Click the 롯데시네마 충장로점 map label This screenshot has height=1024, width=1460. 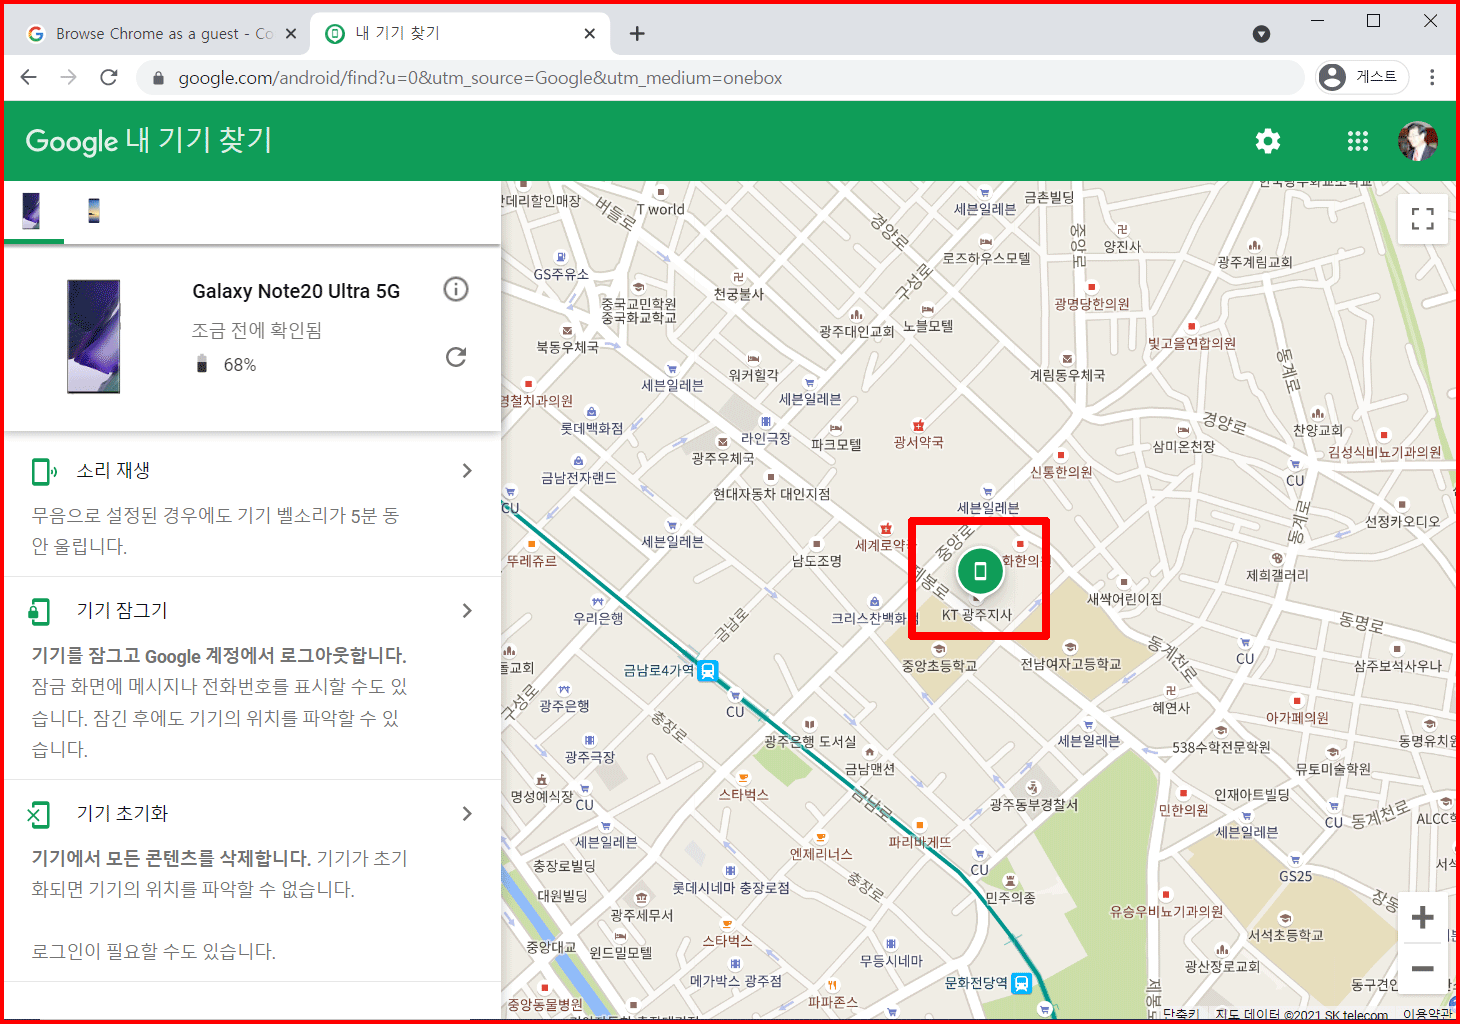[731, 887]
